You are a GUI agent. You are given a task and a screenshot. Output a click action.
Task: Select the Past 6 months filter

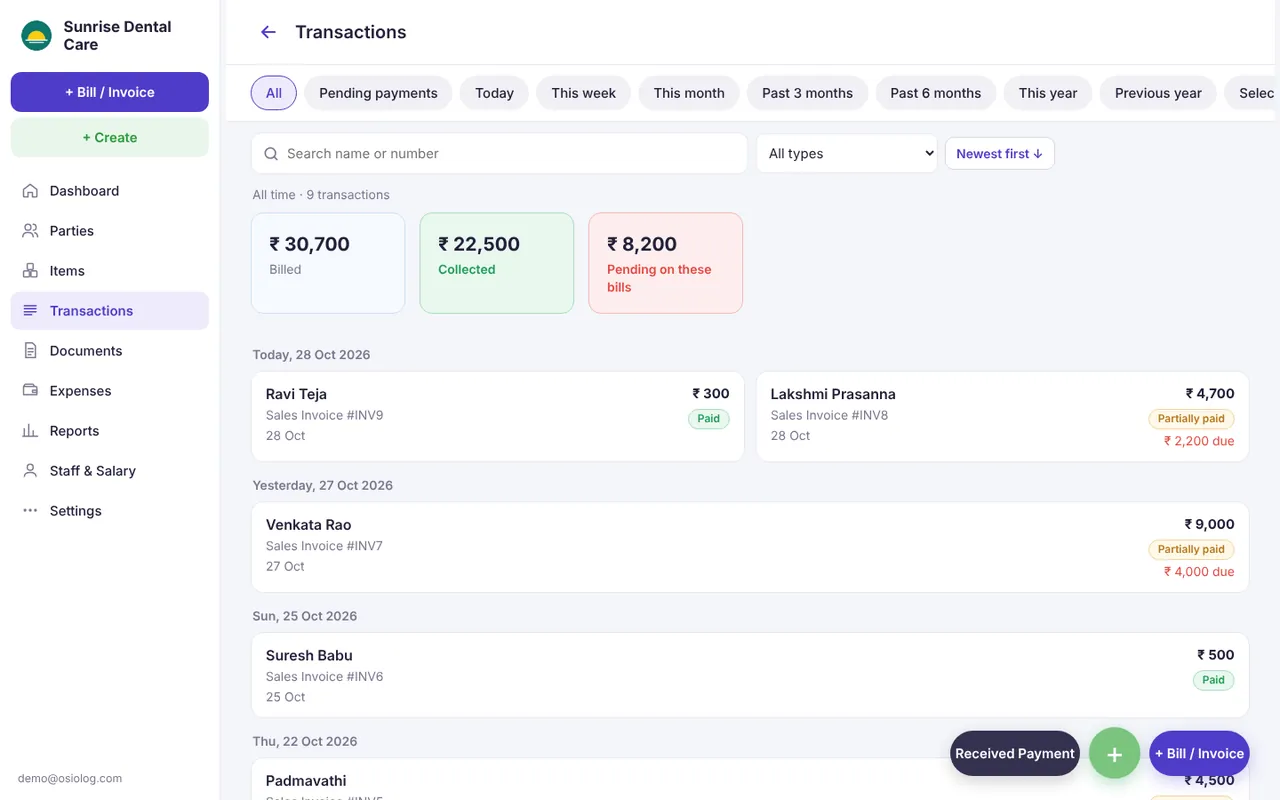coord(935,93)
